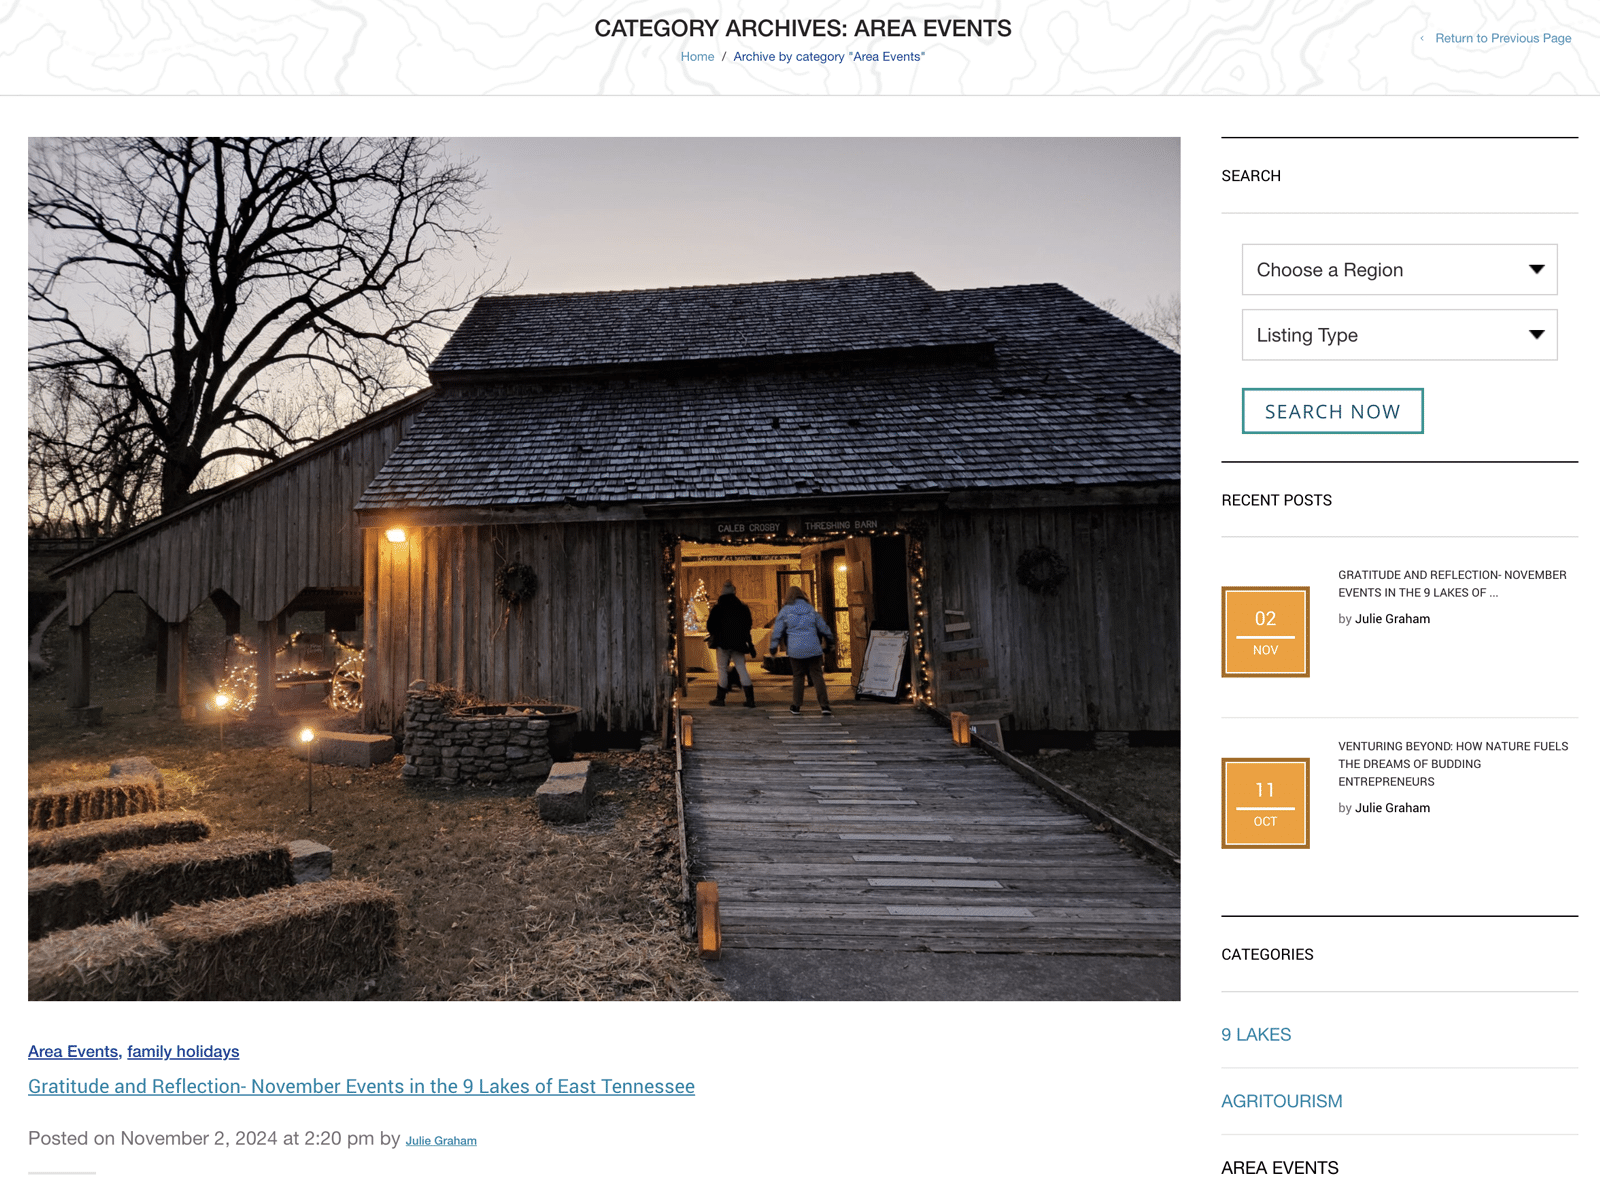View author Julie Graham under post date
Viewport: 1600px width, 1186px height.
click(x=441, y=1141)
